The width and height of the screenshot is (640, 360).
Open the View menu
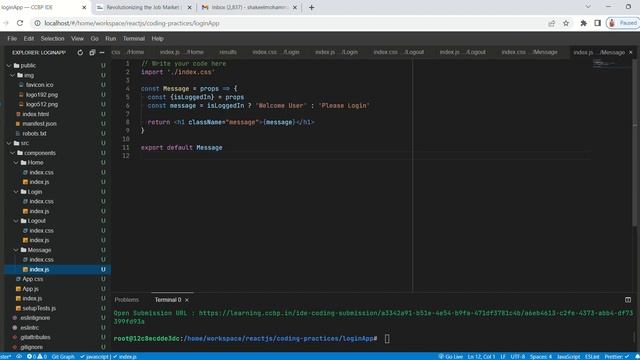(x=77, y=39)
